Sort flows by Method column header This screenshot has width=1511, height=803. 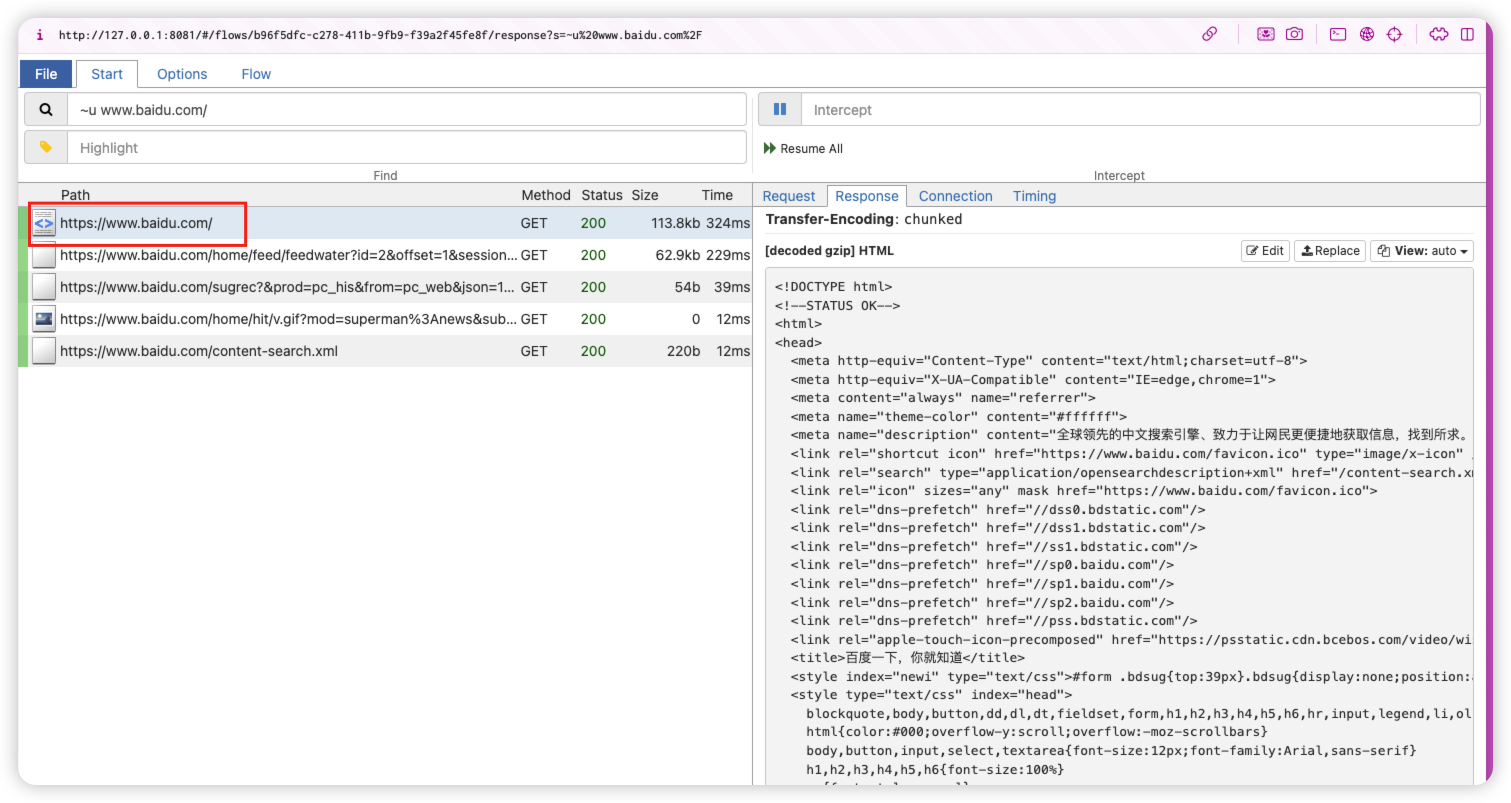point(545,195)
